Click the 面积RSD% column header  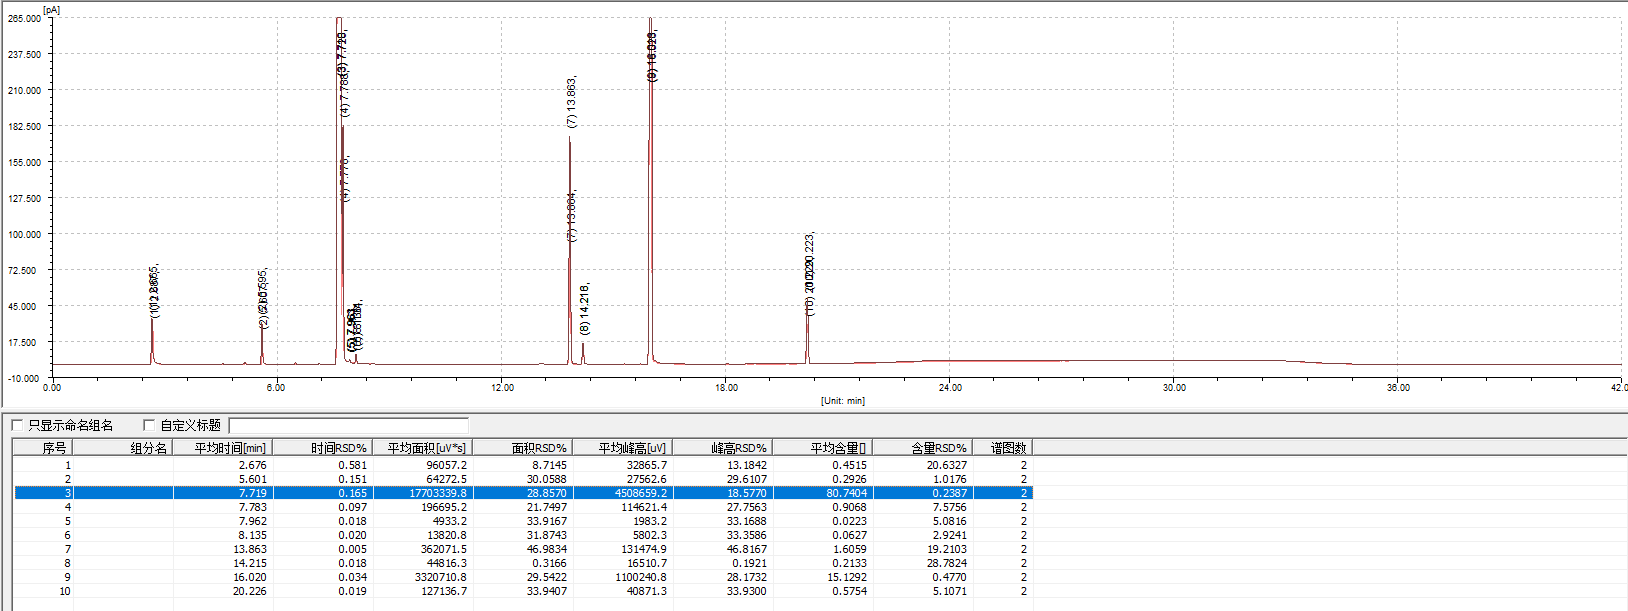click(x=522, y=448)
